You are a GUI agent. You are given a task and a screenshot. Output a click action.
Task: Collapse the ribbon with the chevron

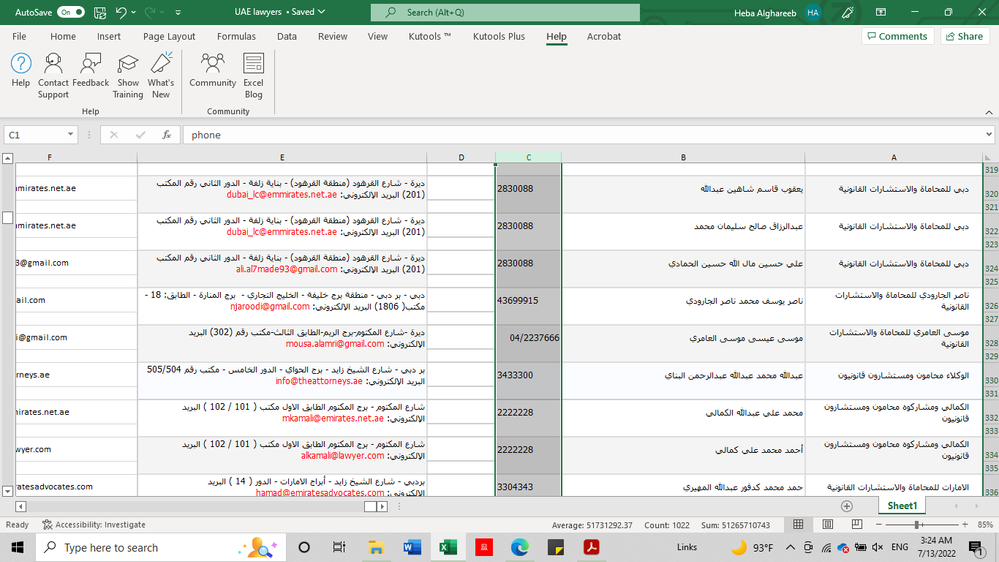pos(989,112)
